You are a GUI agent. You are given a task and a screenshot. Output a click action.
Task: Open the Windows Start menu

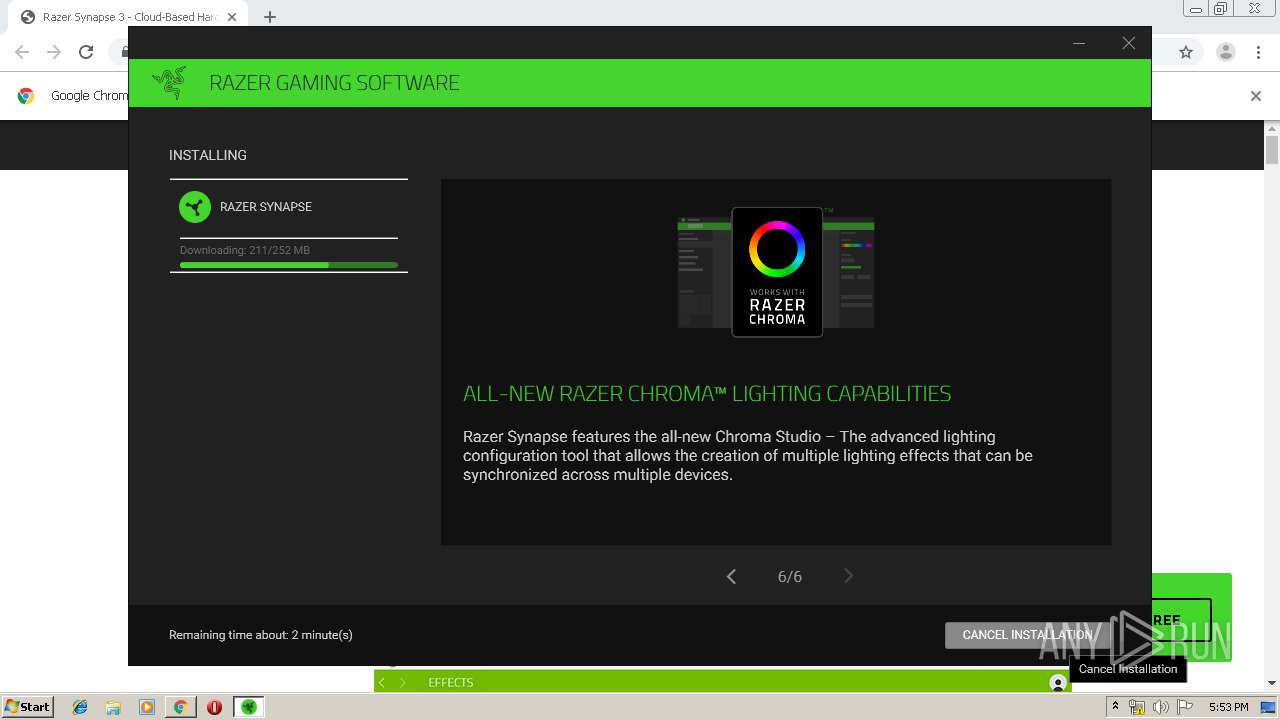point(28,706)
